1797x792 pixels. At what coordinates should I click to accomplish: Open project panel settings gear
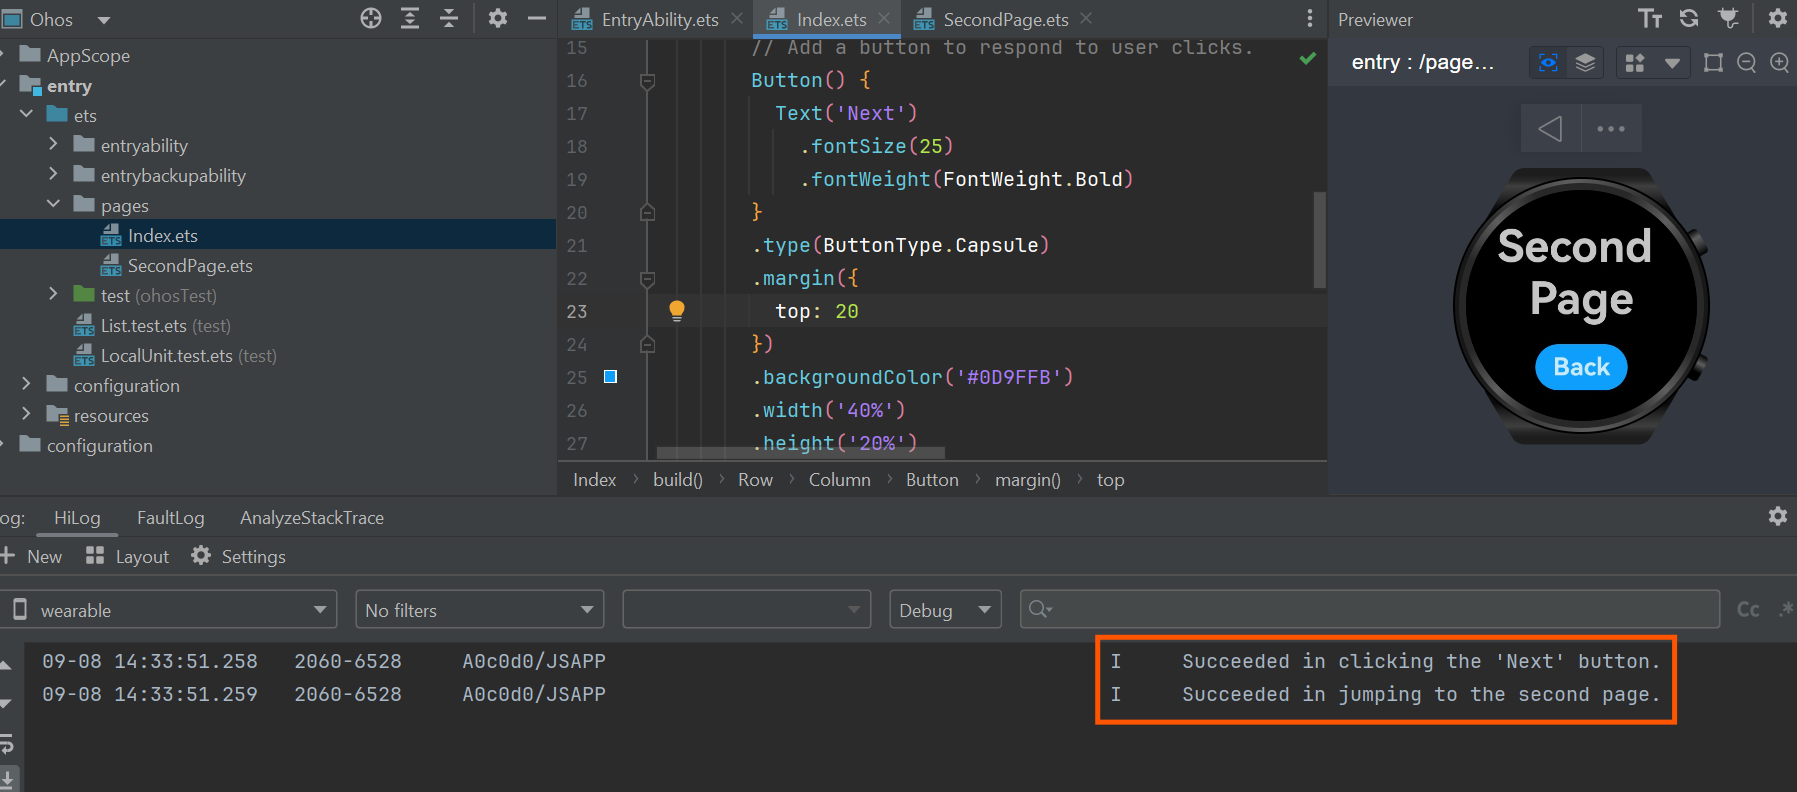[498, 18]
